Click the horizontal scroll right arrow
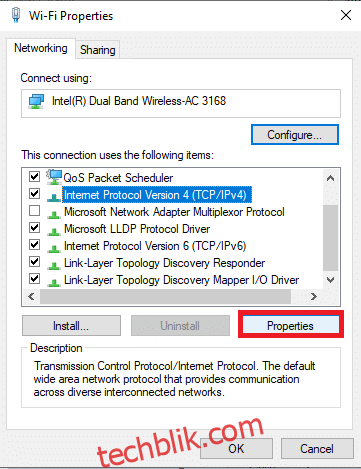This screenshot has height=469, width=361. [x=314, y=296]
